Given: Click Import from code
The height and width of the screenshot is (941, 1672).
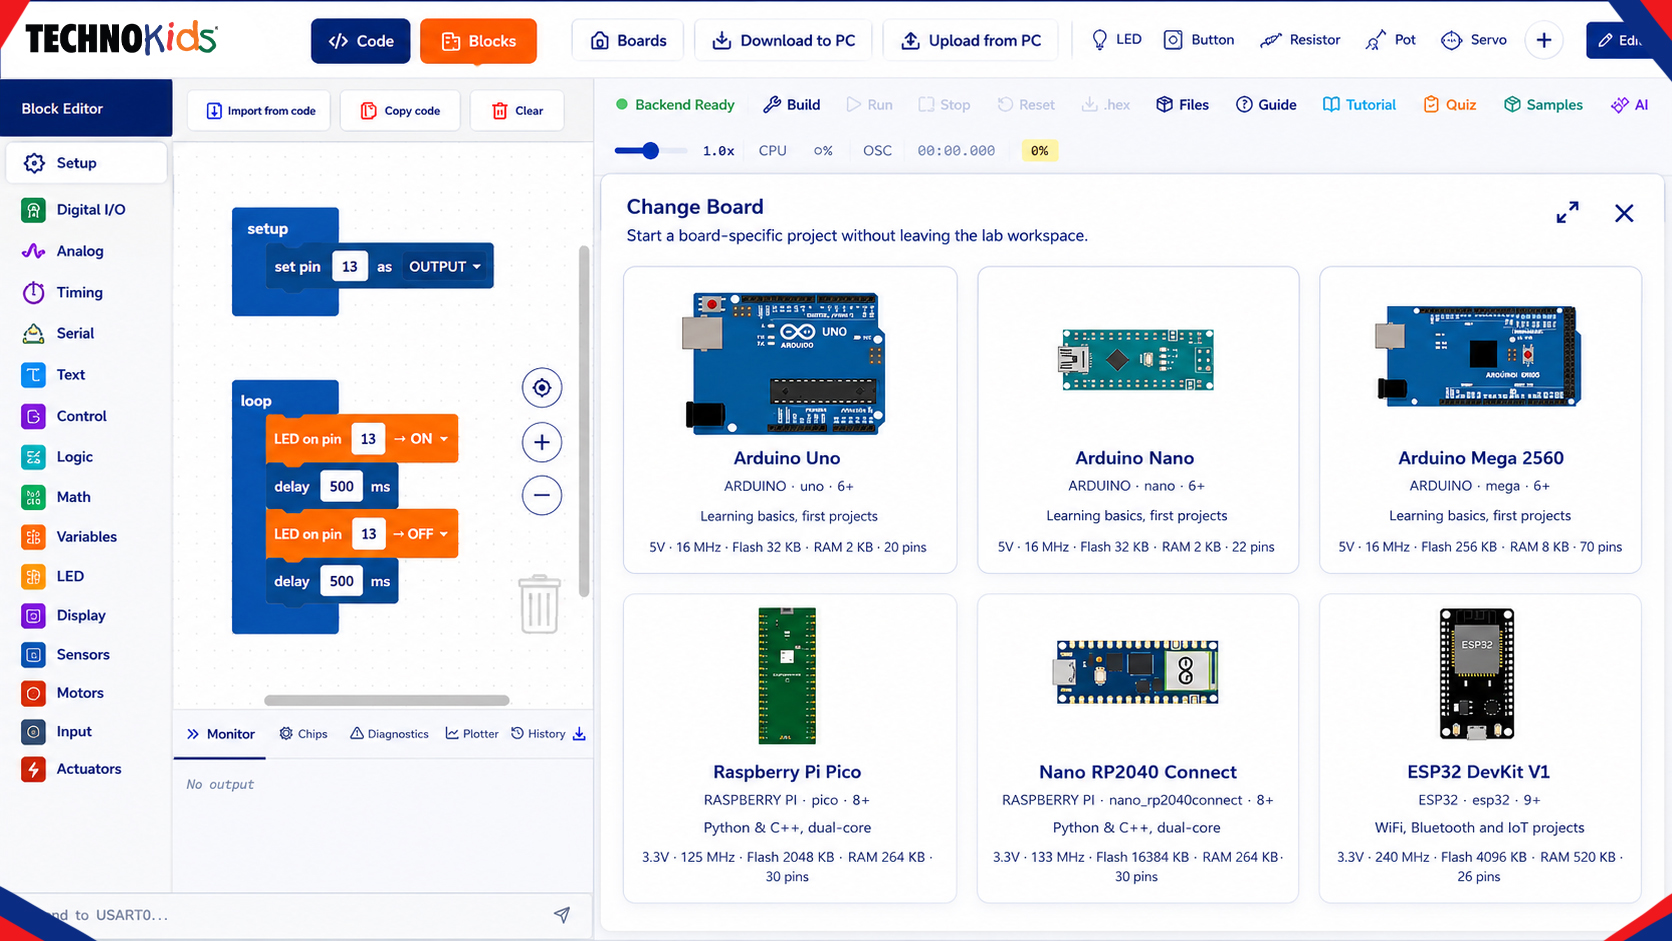Looking at the screenshot, I should click(261, 111).
